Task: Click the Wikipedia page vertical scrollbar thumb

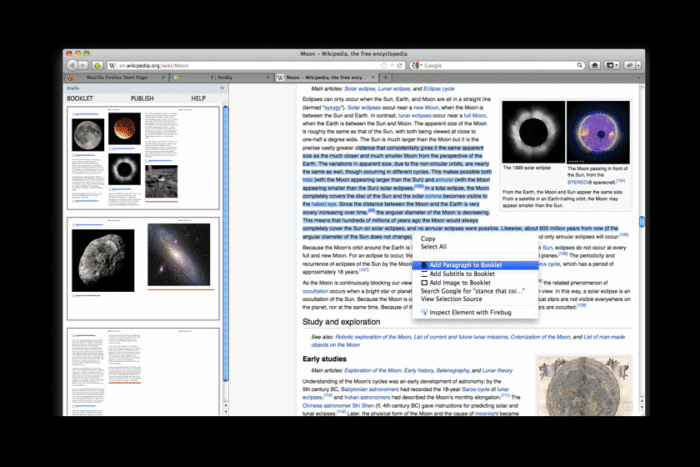Action: point(642,221)
